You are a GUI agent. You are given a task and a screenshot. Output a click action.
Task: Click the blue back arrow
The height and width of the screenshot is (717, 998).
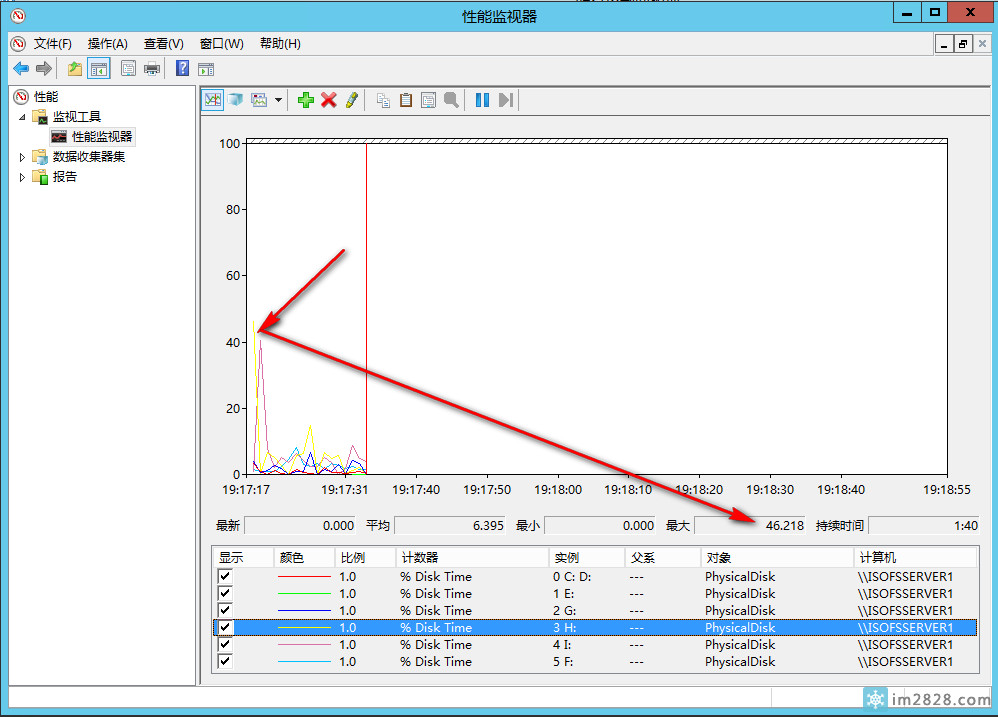point(20,68)
